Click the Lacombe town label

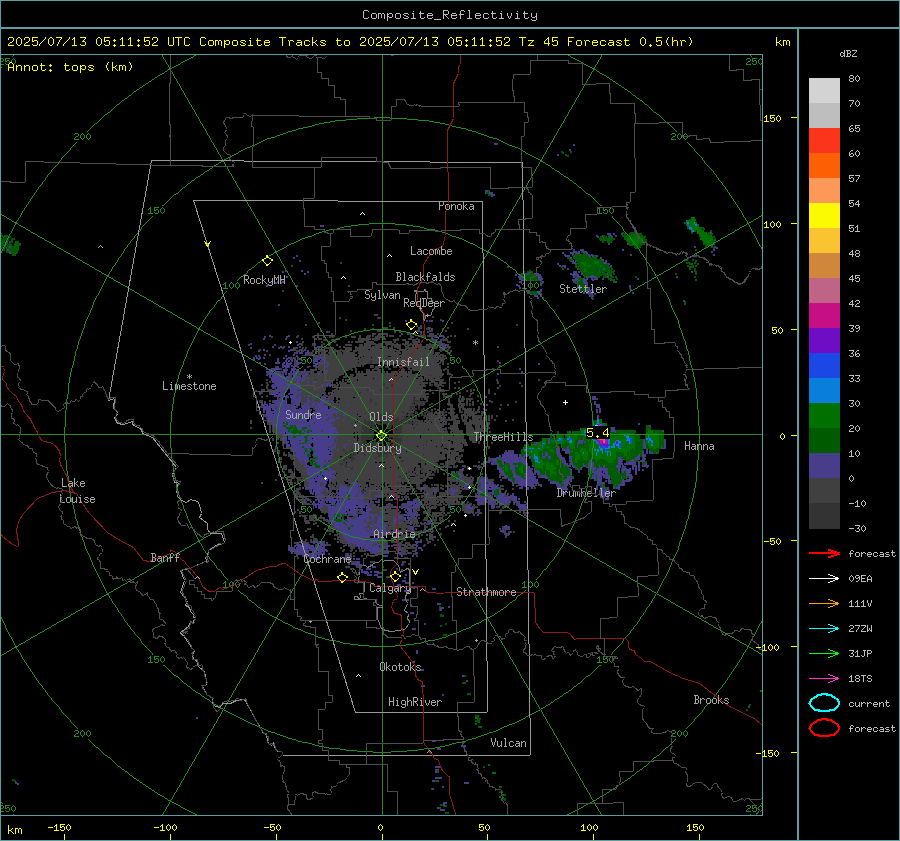click(x=431, y=251)
